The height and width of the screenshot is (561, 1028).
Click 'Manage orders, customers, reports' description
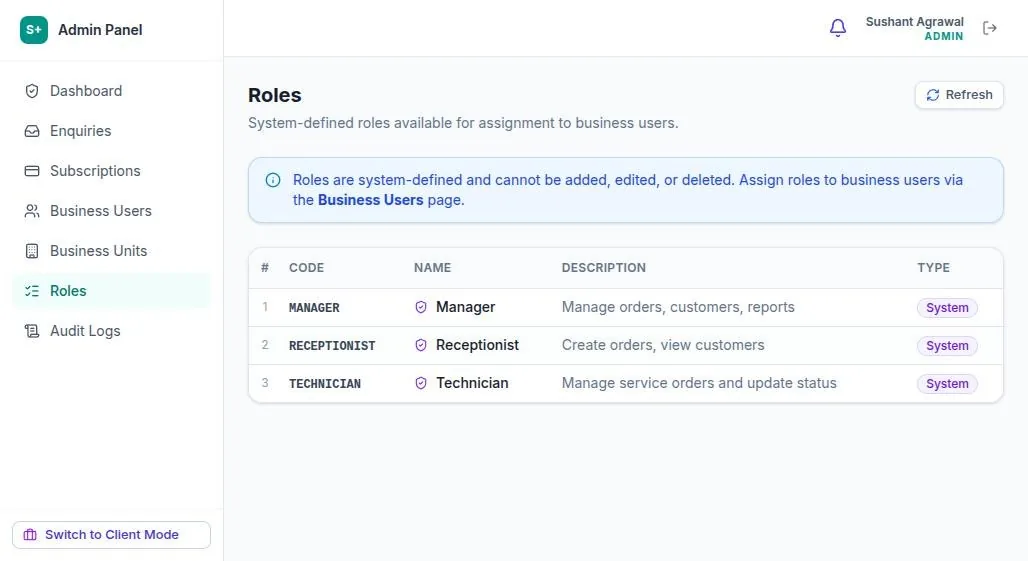tap(678, 307)
